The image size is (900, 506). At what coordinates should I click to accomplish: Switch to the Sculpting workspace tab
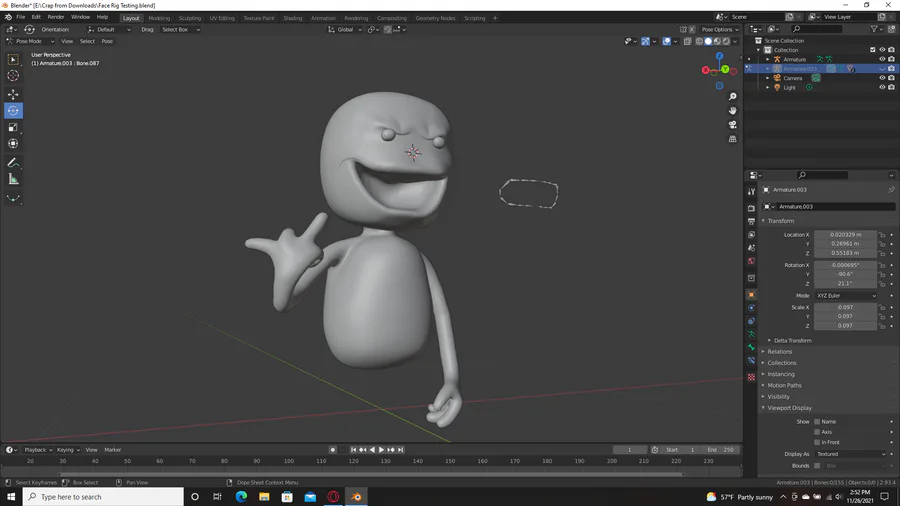(189, 18)
